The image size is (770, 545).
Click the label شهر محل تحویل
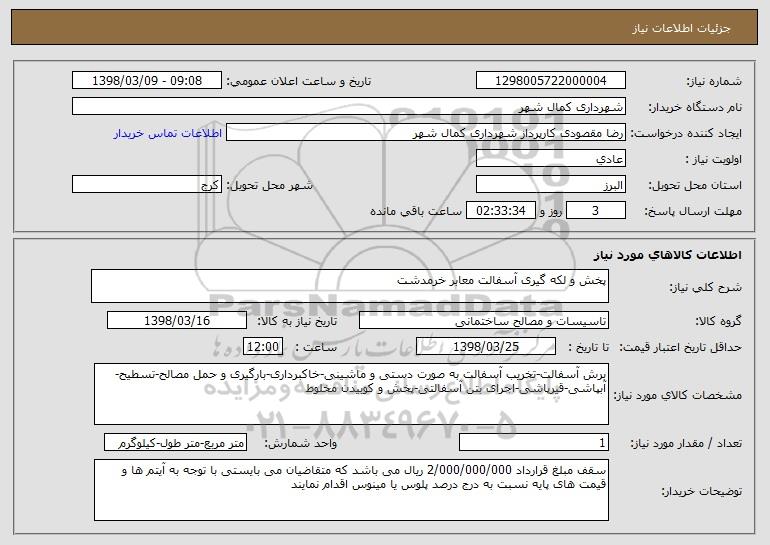tap(269, 186)
